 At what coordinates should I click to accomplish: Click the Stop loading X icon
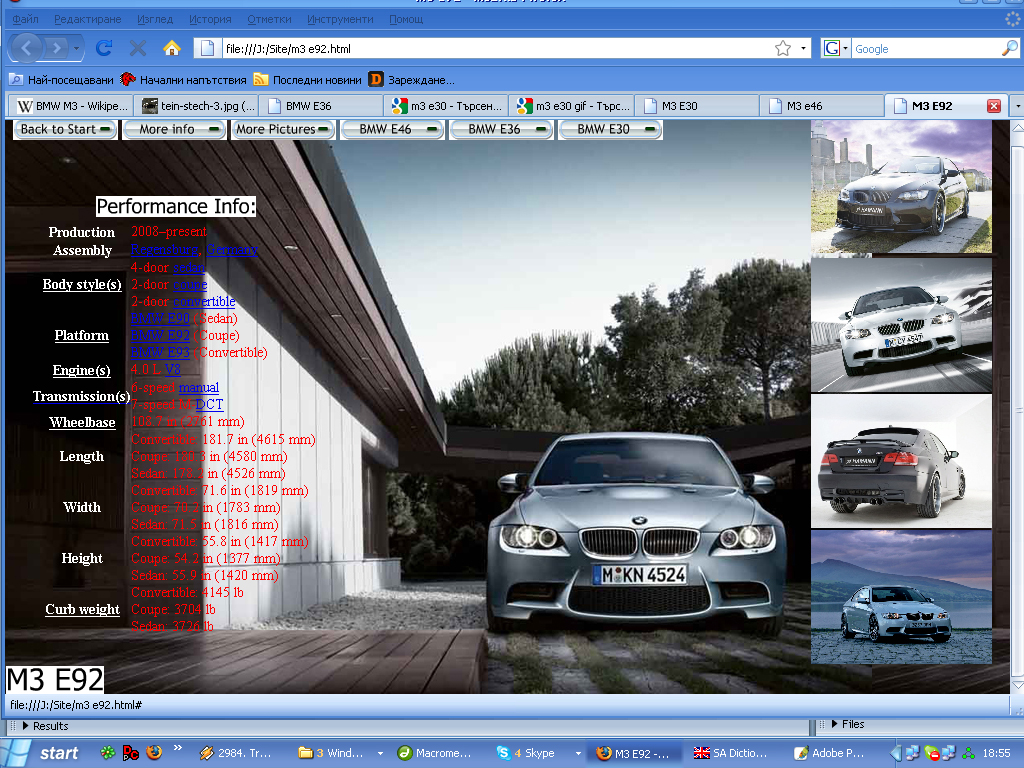[138, 48]
